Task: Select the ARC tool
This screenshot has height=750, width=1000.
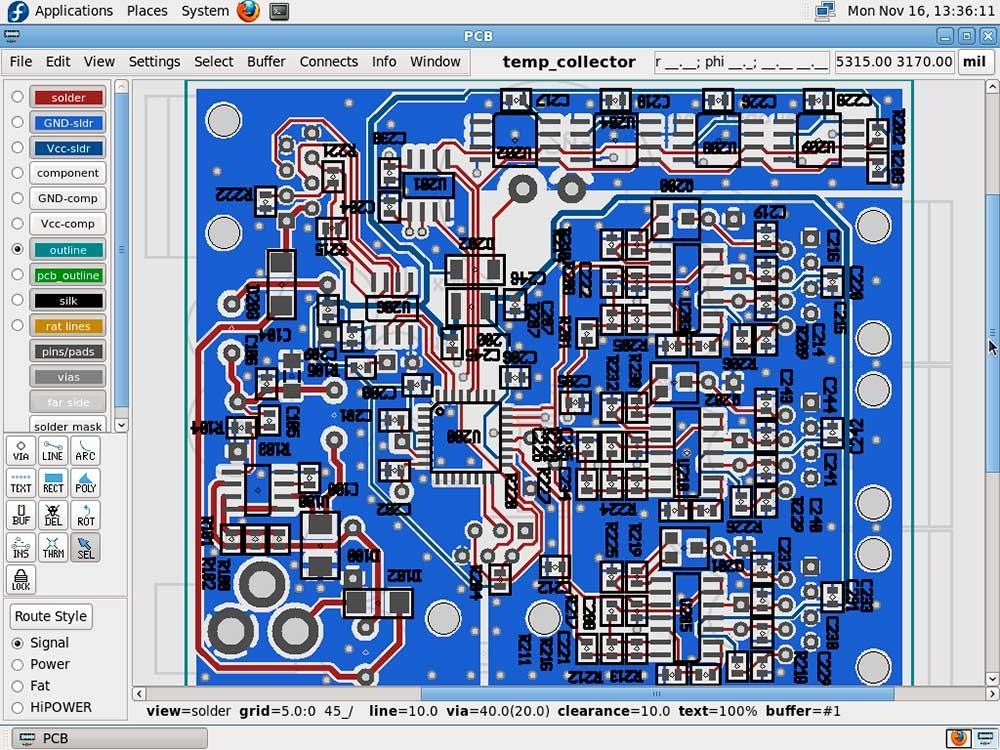Action: pos(85,450)
